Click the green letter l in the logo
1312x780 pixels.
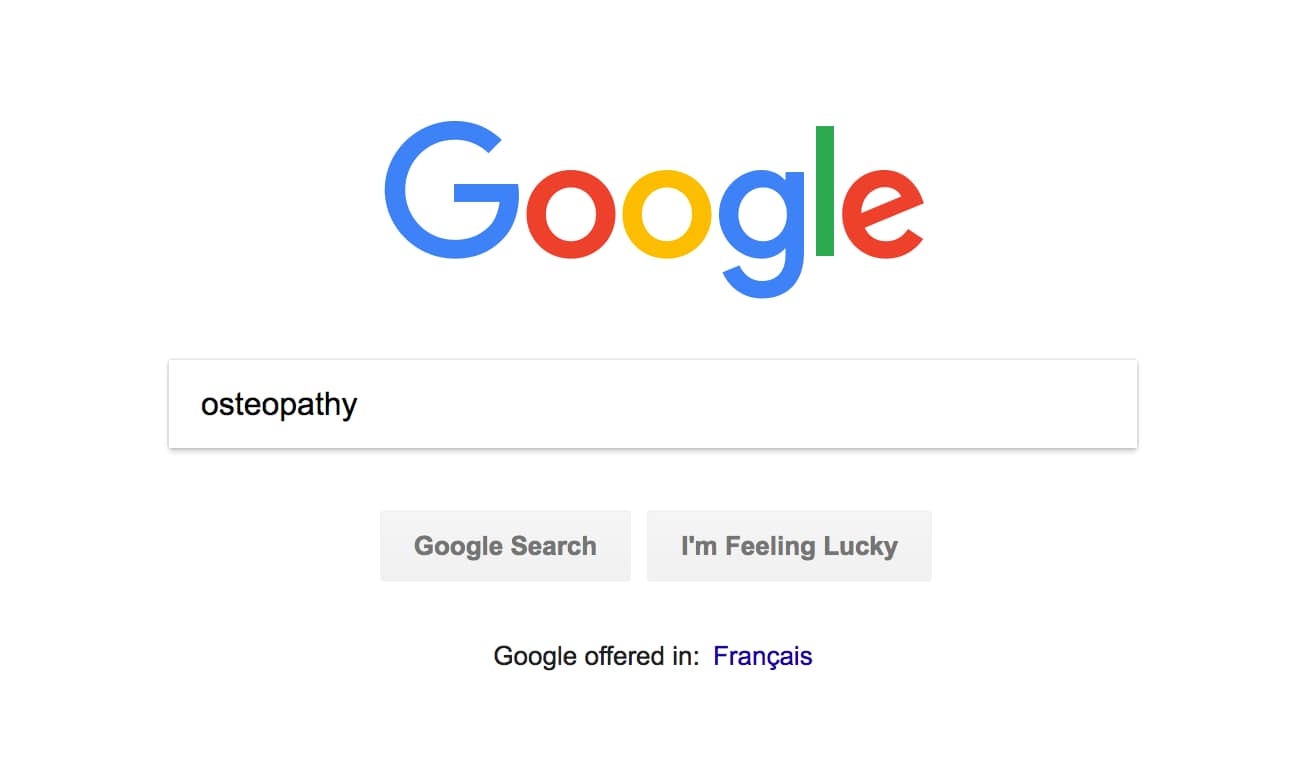pyautogui.click(x=825, y=191)
